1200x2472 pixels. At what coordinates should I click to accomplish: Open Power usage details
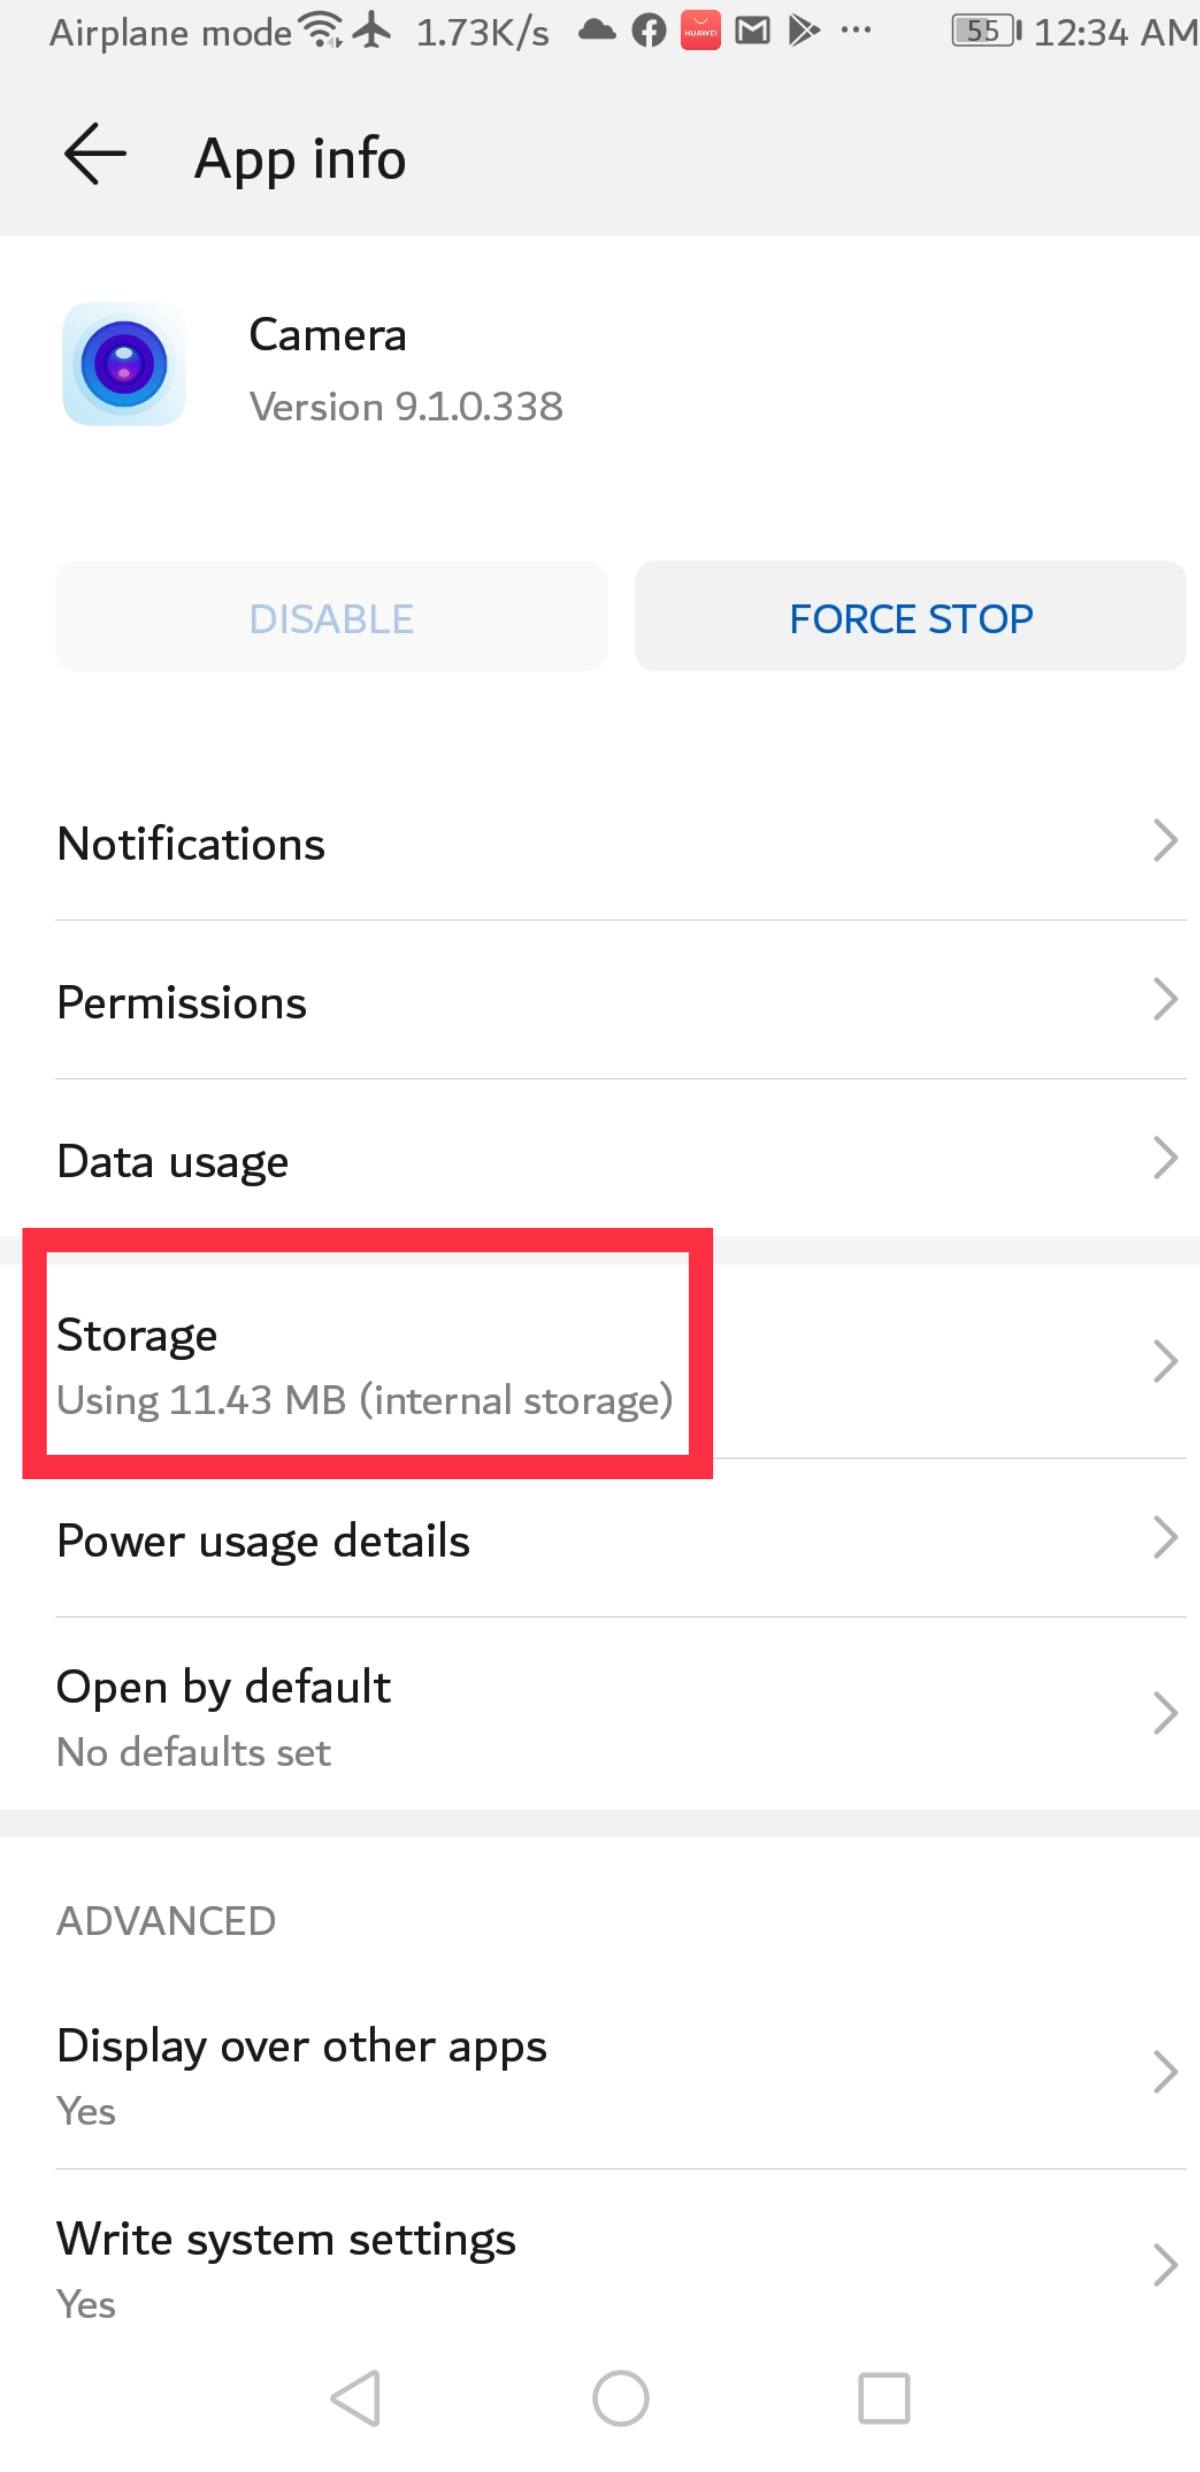pos(600,1540)
